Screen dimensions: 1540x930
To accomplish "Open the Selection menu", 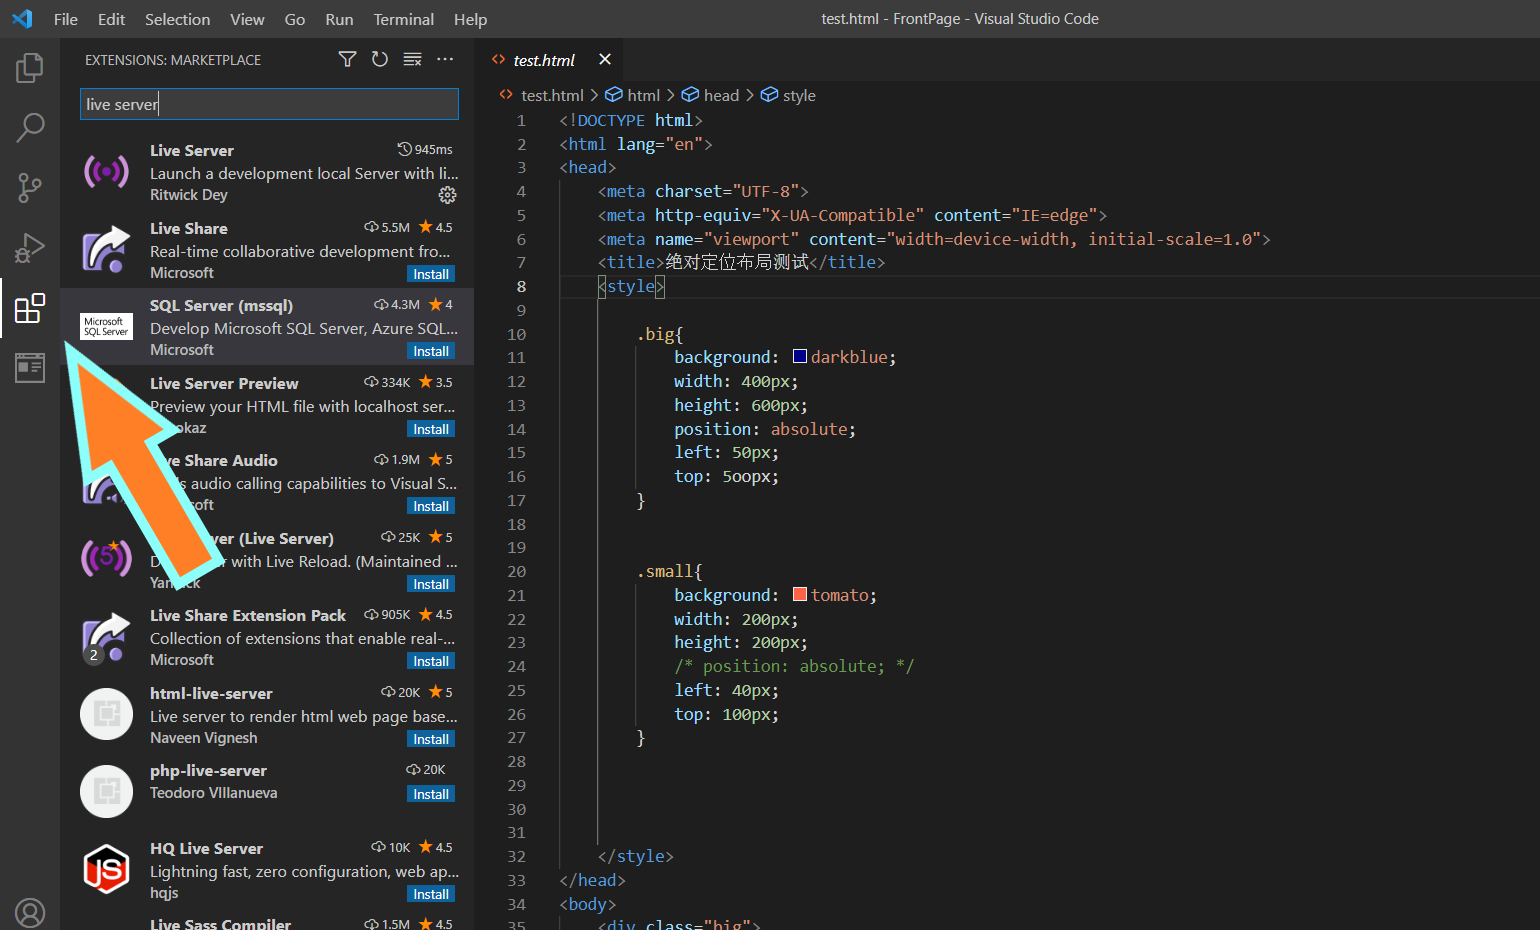I will pyautogui.click(x=177, y=19).
